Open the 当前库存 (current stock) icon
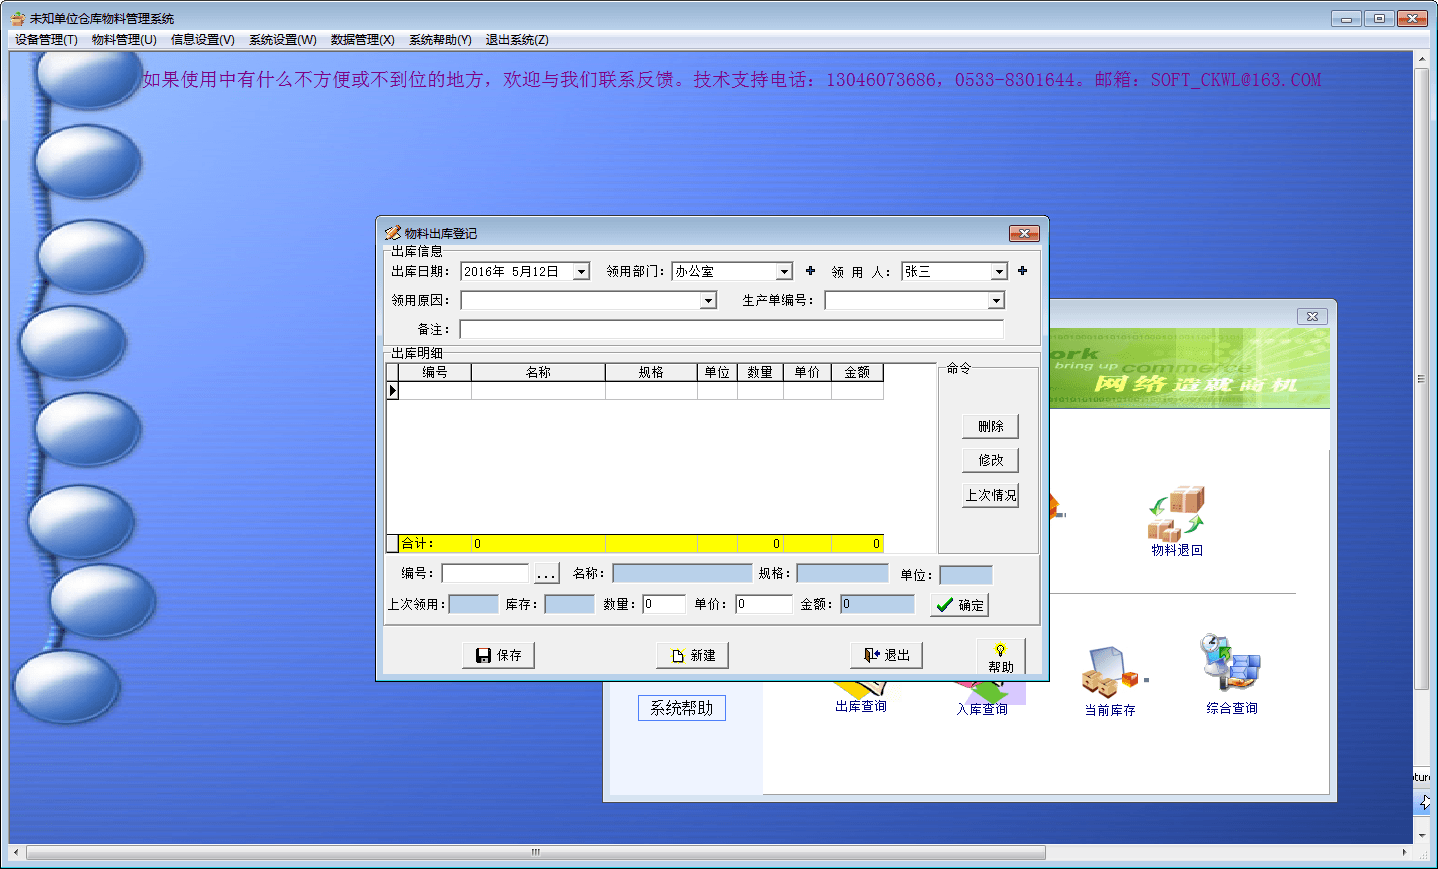Image resolution: width=1438 pixels, height=869 pixels. 1108,673
